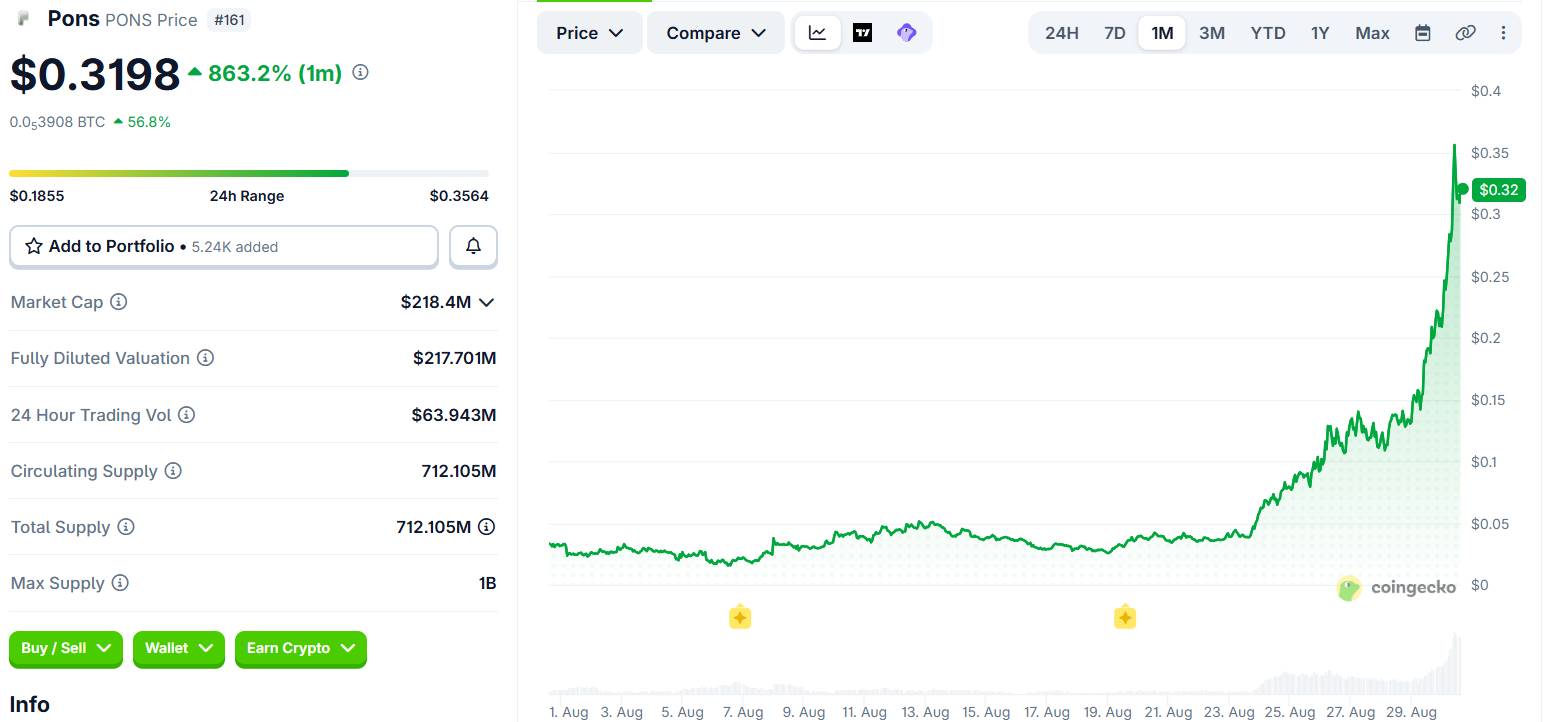Viewport: 1549px width, 722px height.
Task: Click the $0.3198 price text
Action: click(x=95, y=74)
